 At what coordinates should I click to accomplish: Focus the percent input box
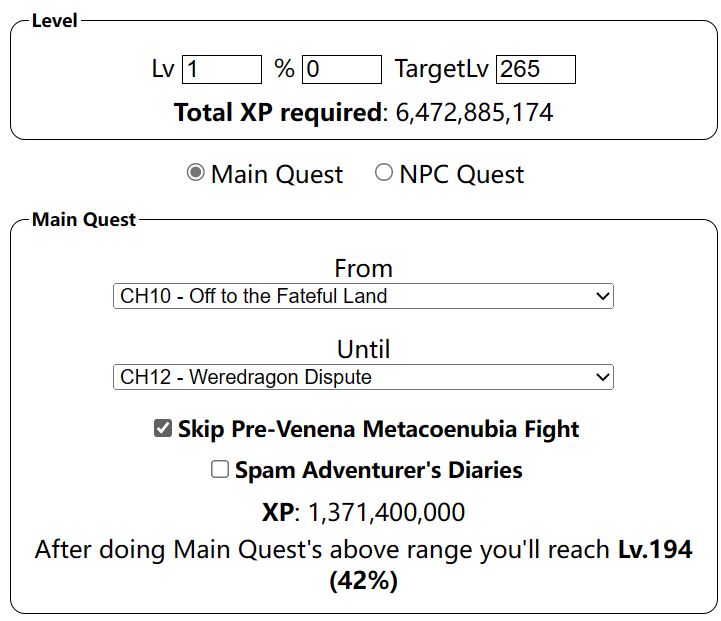pyautogui.click(x=341, y=69)
